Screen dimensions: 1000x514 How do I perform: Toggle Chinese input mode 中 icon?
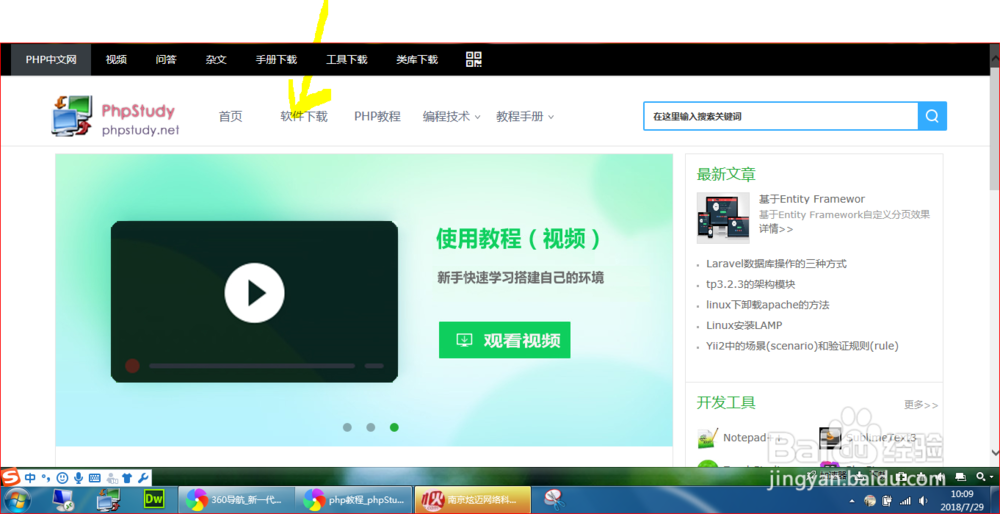pyautogui.click(x=30, y=478)
